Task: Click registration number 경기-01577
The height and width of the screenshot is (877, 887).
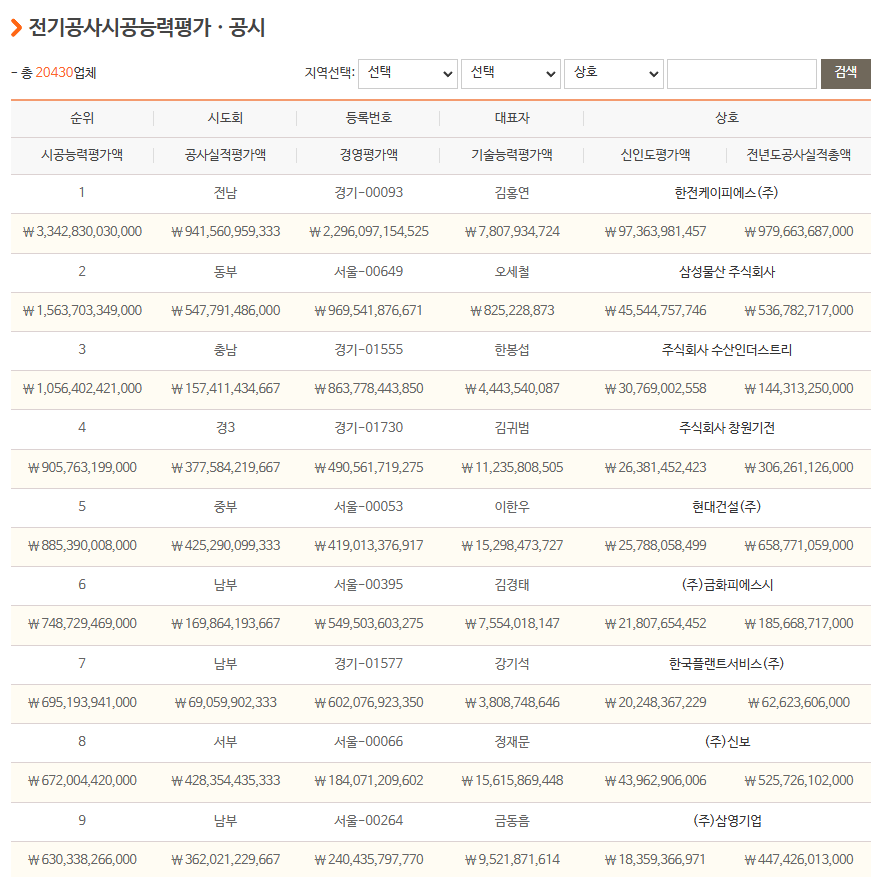Action: (x=368, y=663)
